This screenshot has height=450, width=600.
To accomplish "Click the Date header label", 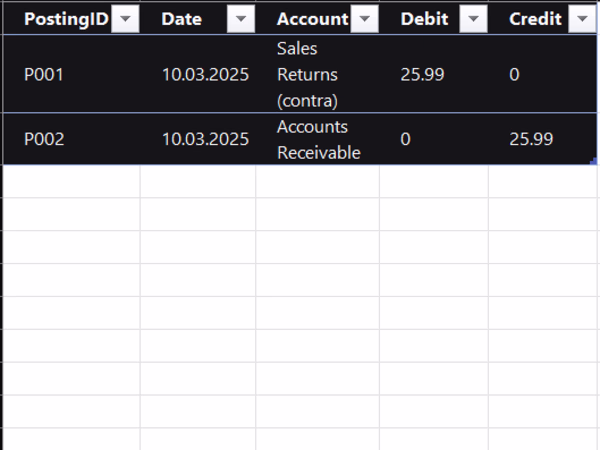I will coord(180,19).
